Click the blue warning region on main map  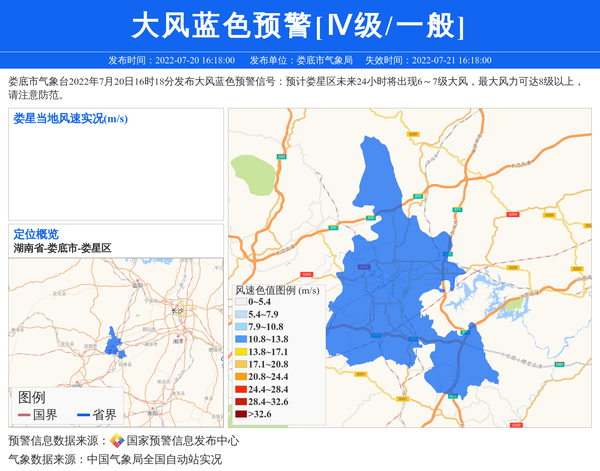point(400,280)
